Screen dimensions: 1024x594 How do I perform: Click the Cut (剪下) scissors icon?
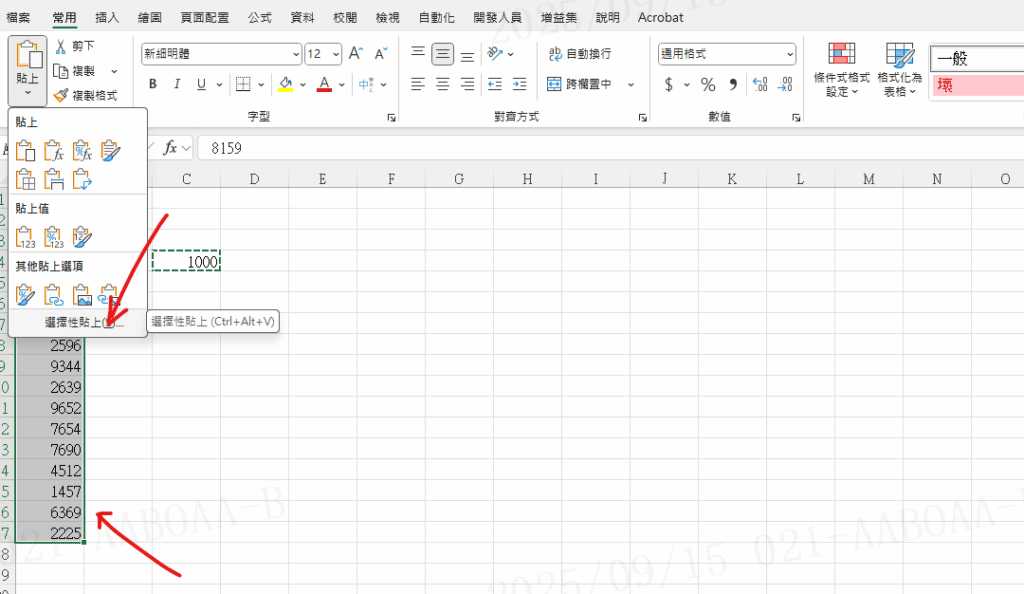[61, 46]
